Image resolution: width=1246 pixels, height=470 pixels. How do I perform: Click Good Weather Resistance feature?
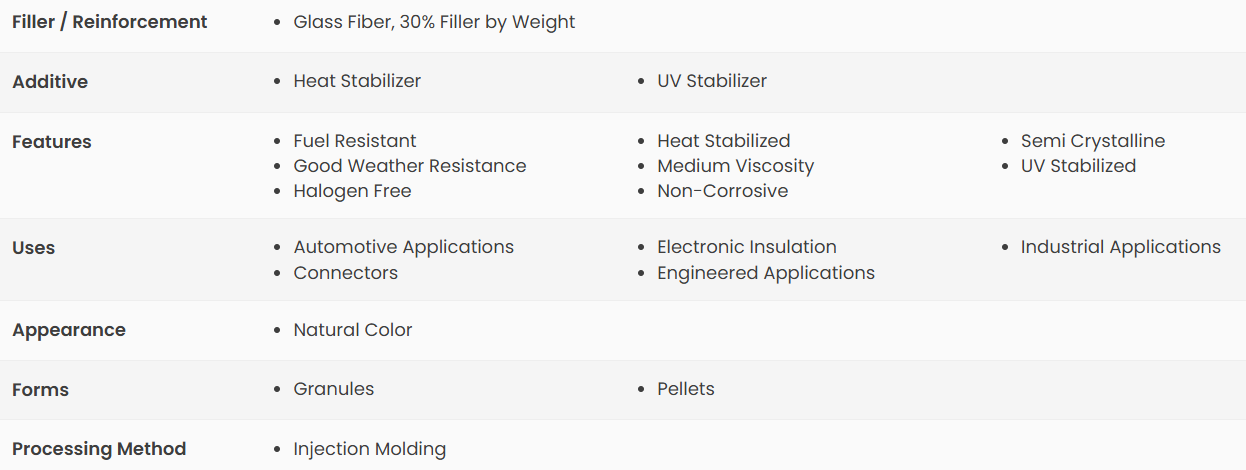[410, 166]
